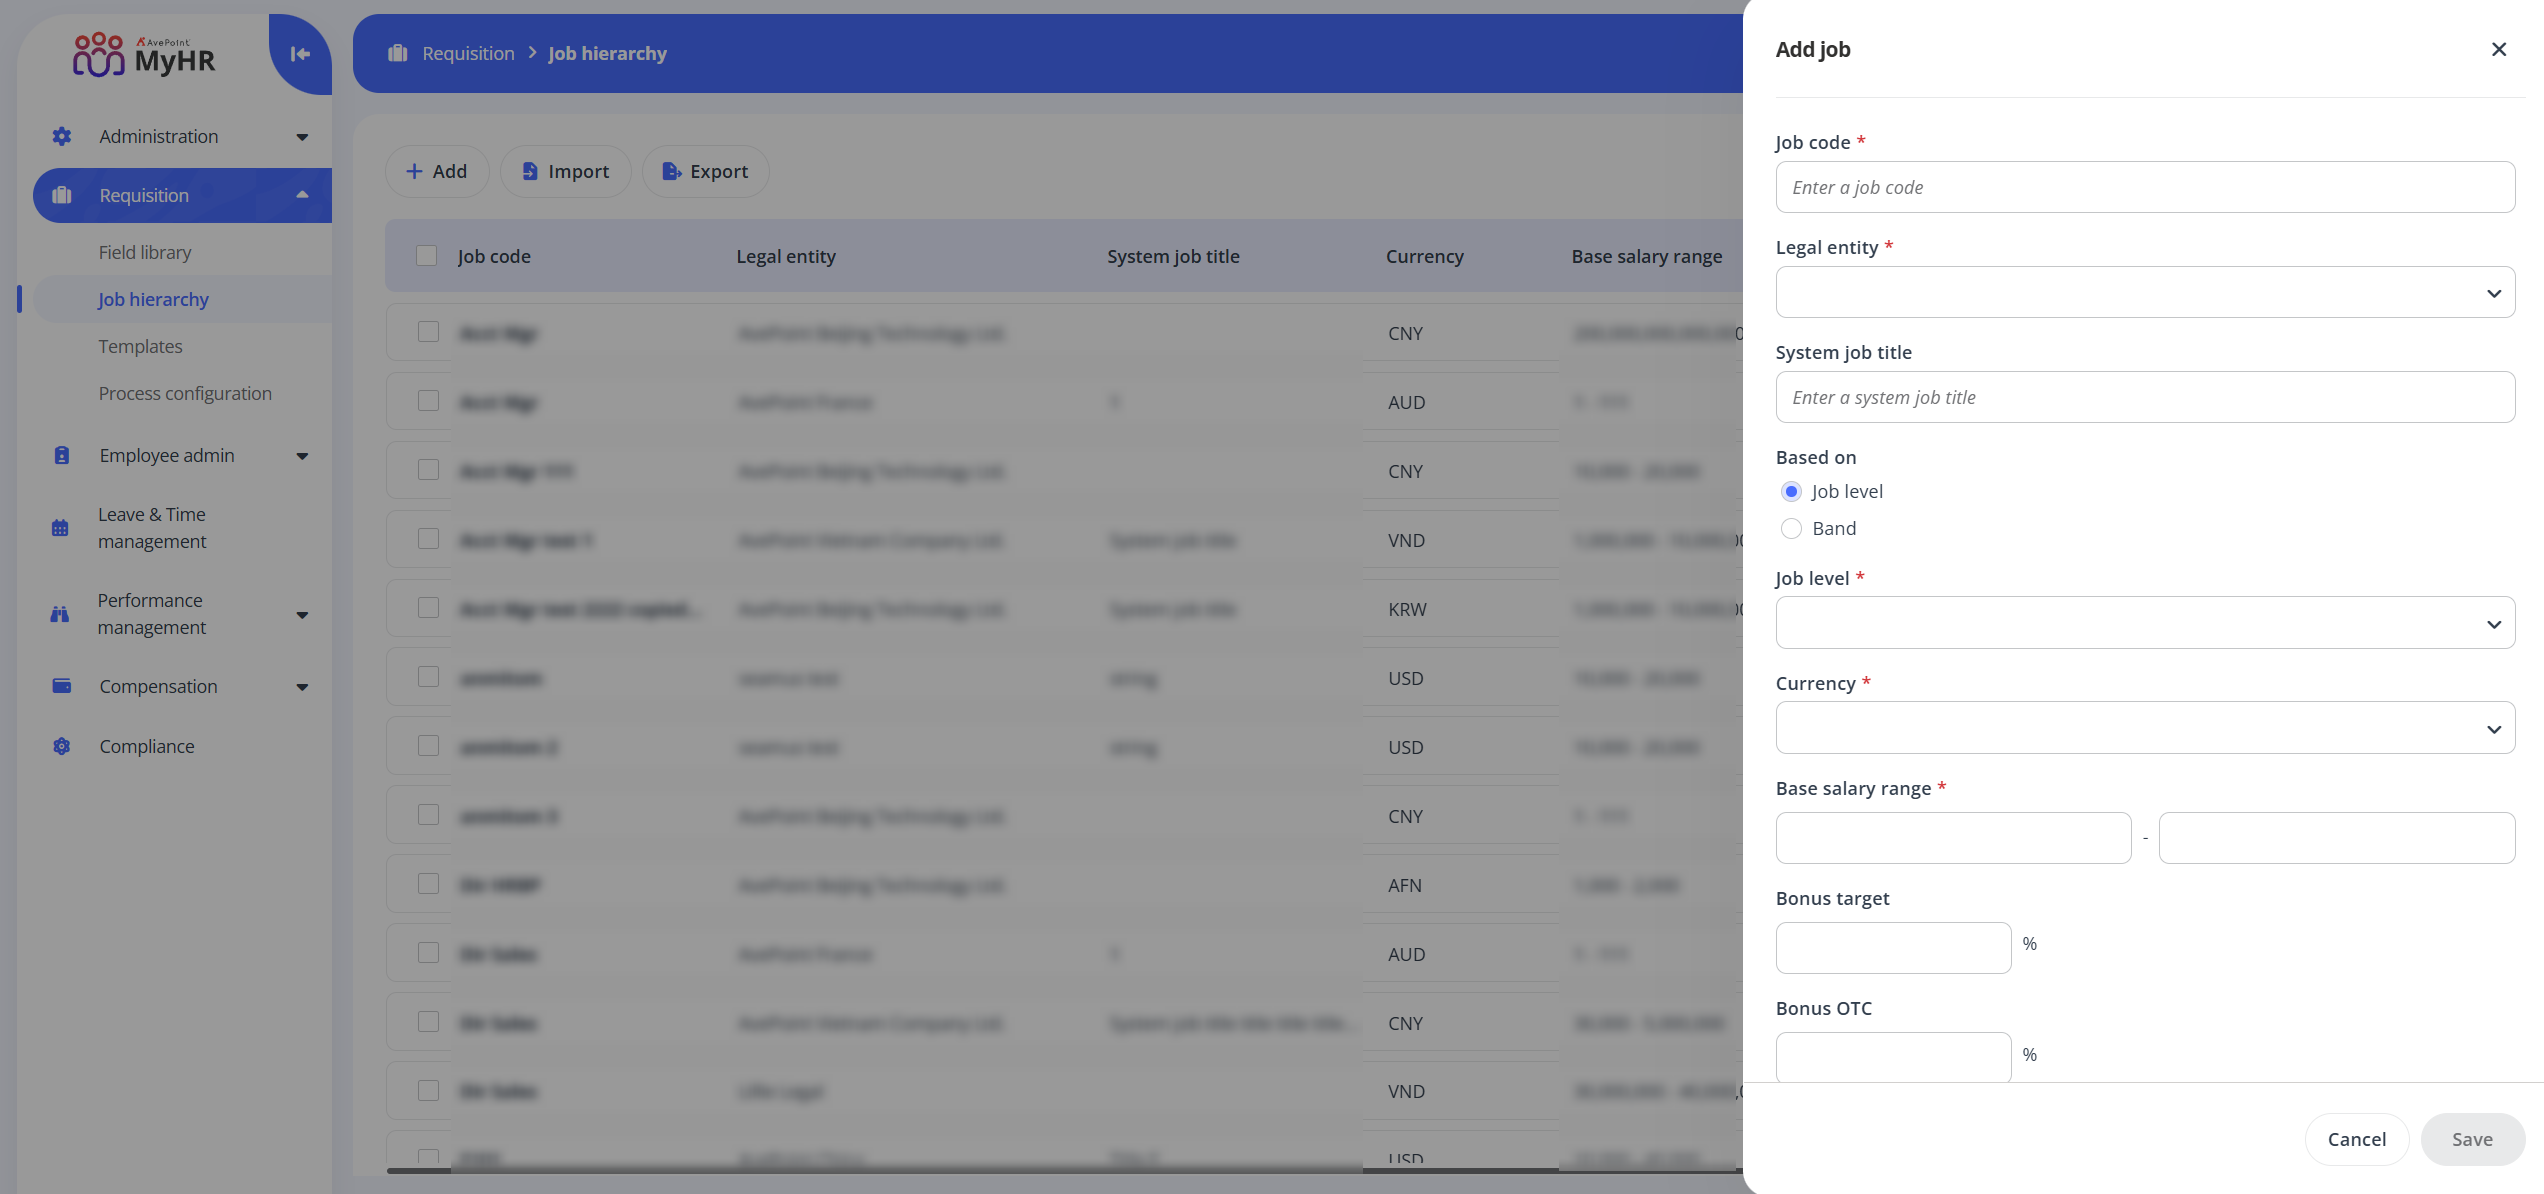Image resolution: width=2544 pixels, height=1194 pixels.
Task: Click the Save button
Action: pyautogui.click(x=2472, y=1139)
